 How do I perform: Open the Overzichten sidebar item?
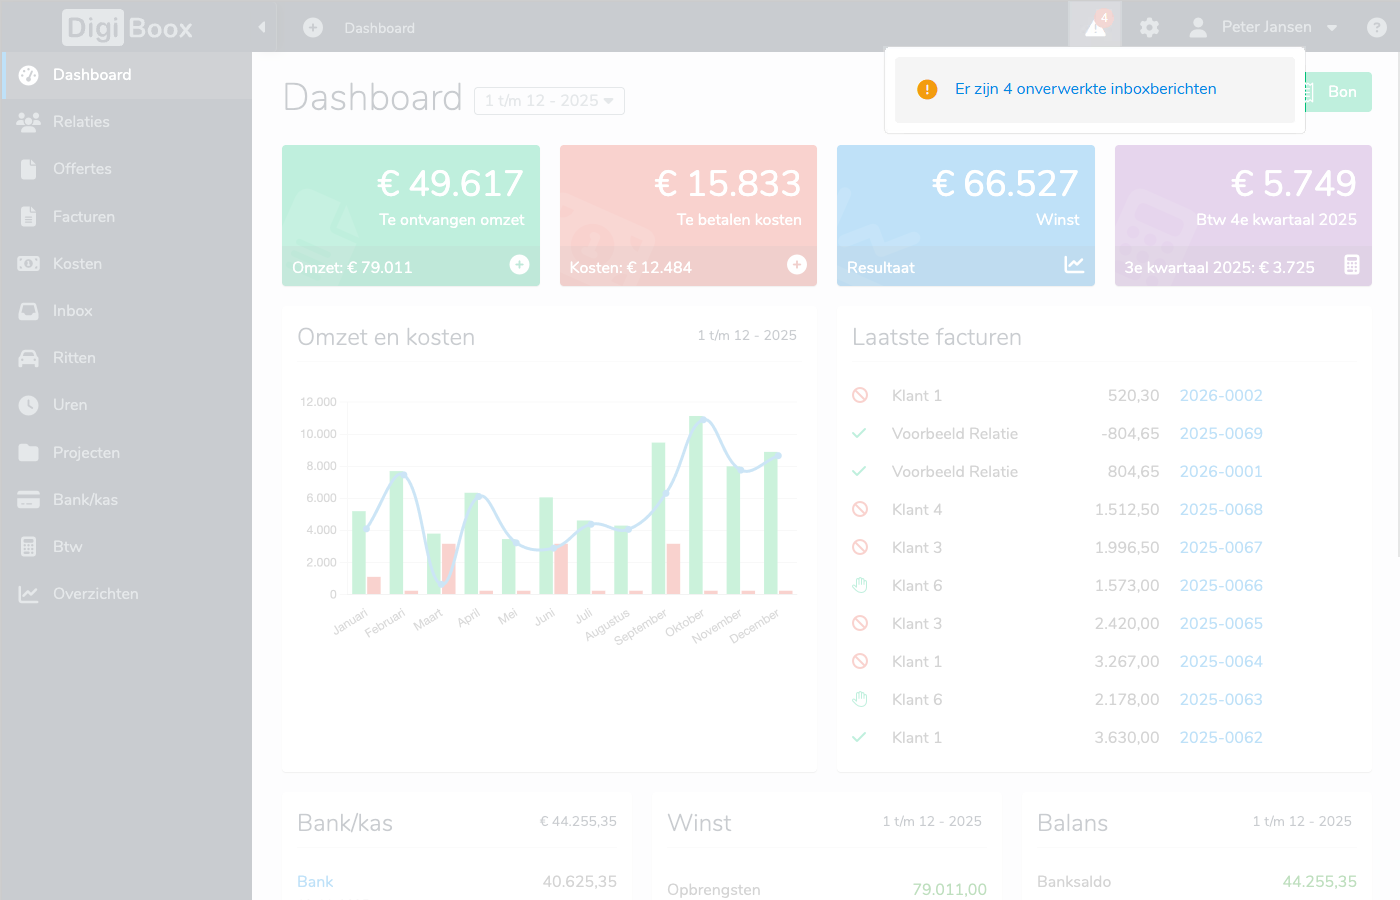(x=96, y=594)
